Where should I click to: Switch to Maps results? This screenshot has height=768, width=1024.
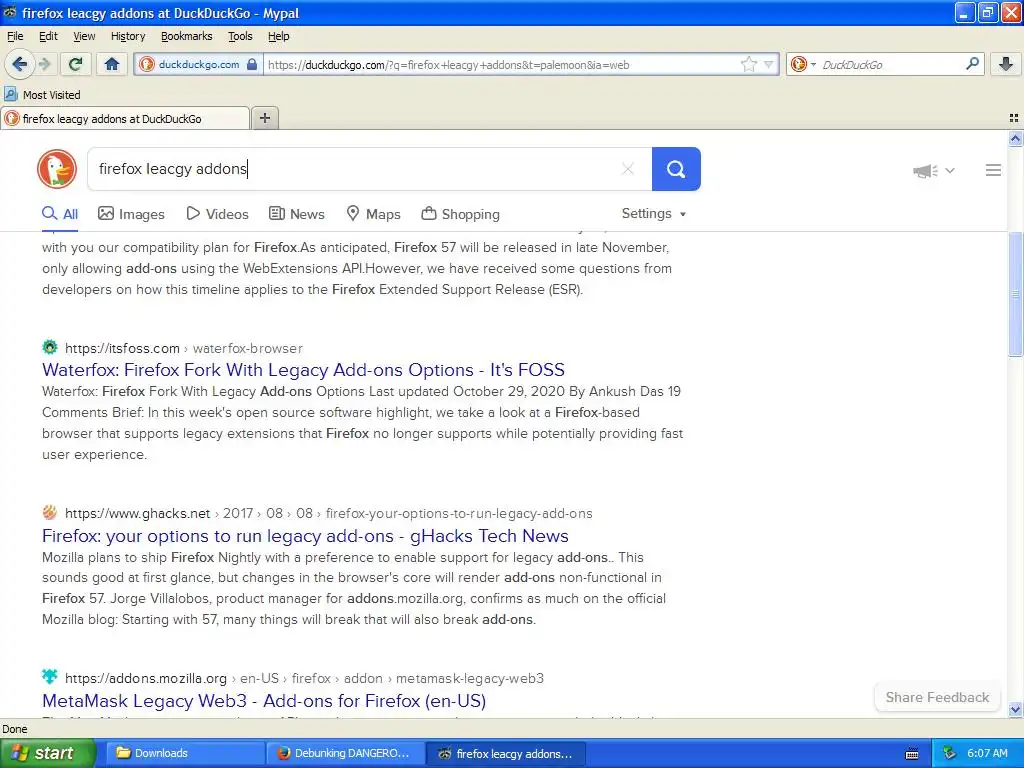pyautogui.click(x=373, y=214)
